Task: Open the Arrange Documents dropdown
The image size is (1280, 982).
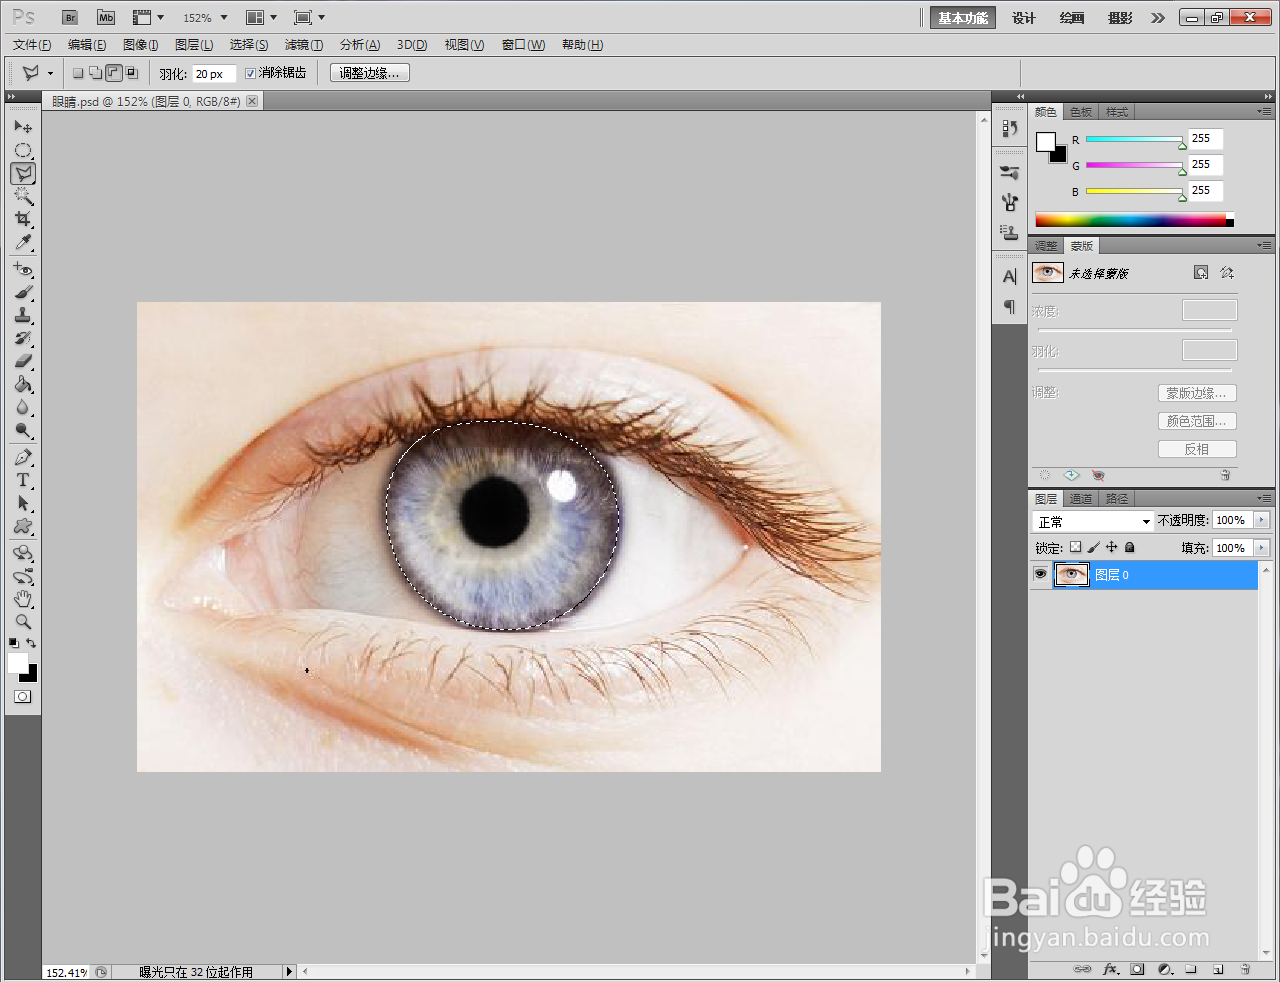Action: 261,17
